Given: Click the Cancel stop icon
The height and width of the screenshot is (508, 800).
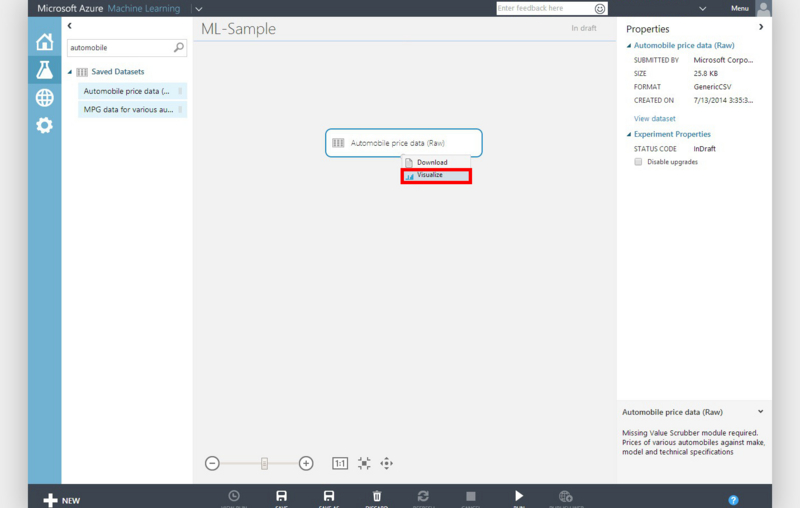Looking at the screenshot, I should (470, 496).
